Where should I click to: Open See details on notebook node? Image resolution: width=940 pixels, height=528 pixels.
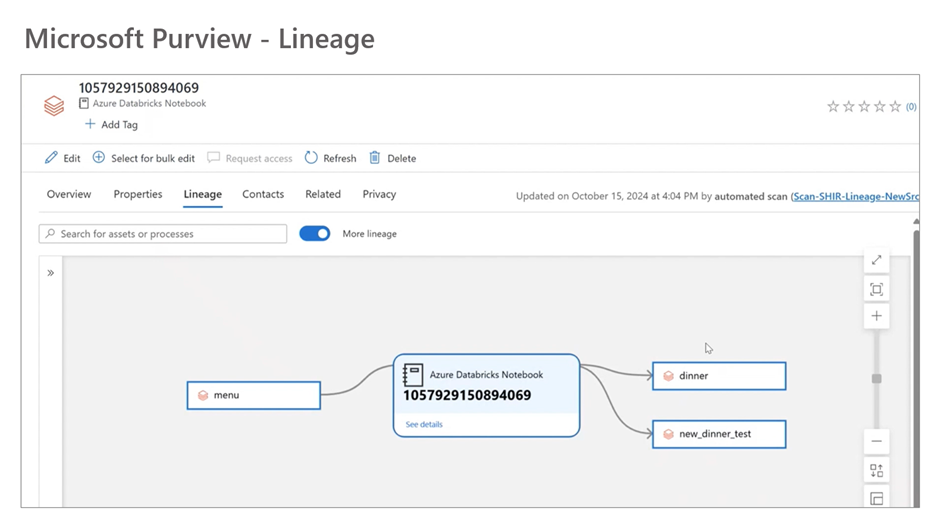424,424
